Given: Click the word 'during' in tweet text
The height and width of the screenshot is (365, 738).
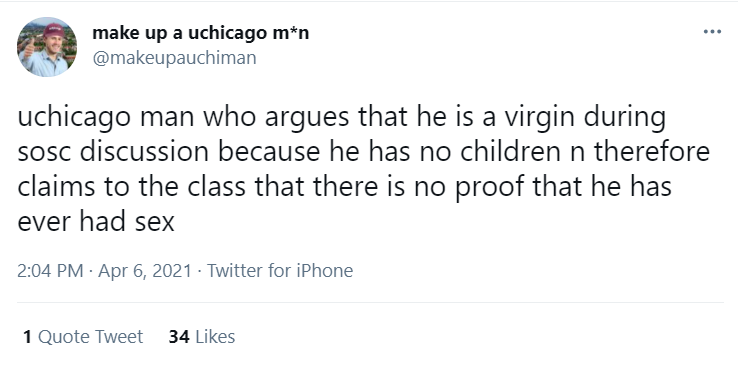Looking at the screenshot, I should tap(625, 119).
